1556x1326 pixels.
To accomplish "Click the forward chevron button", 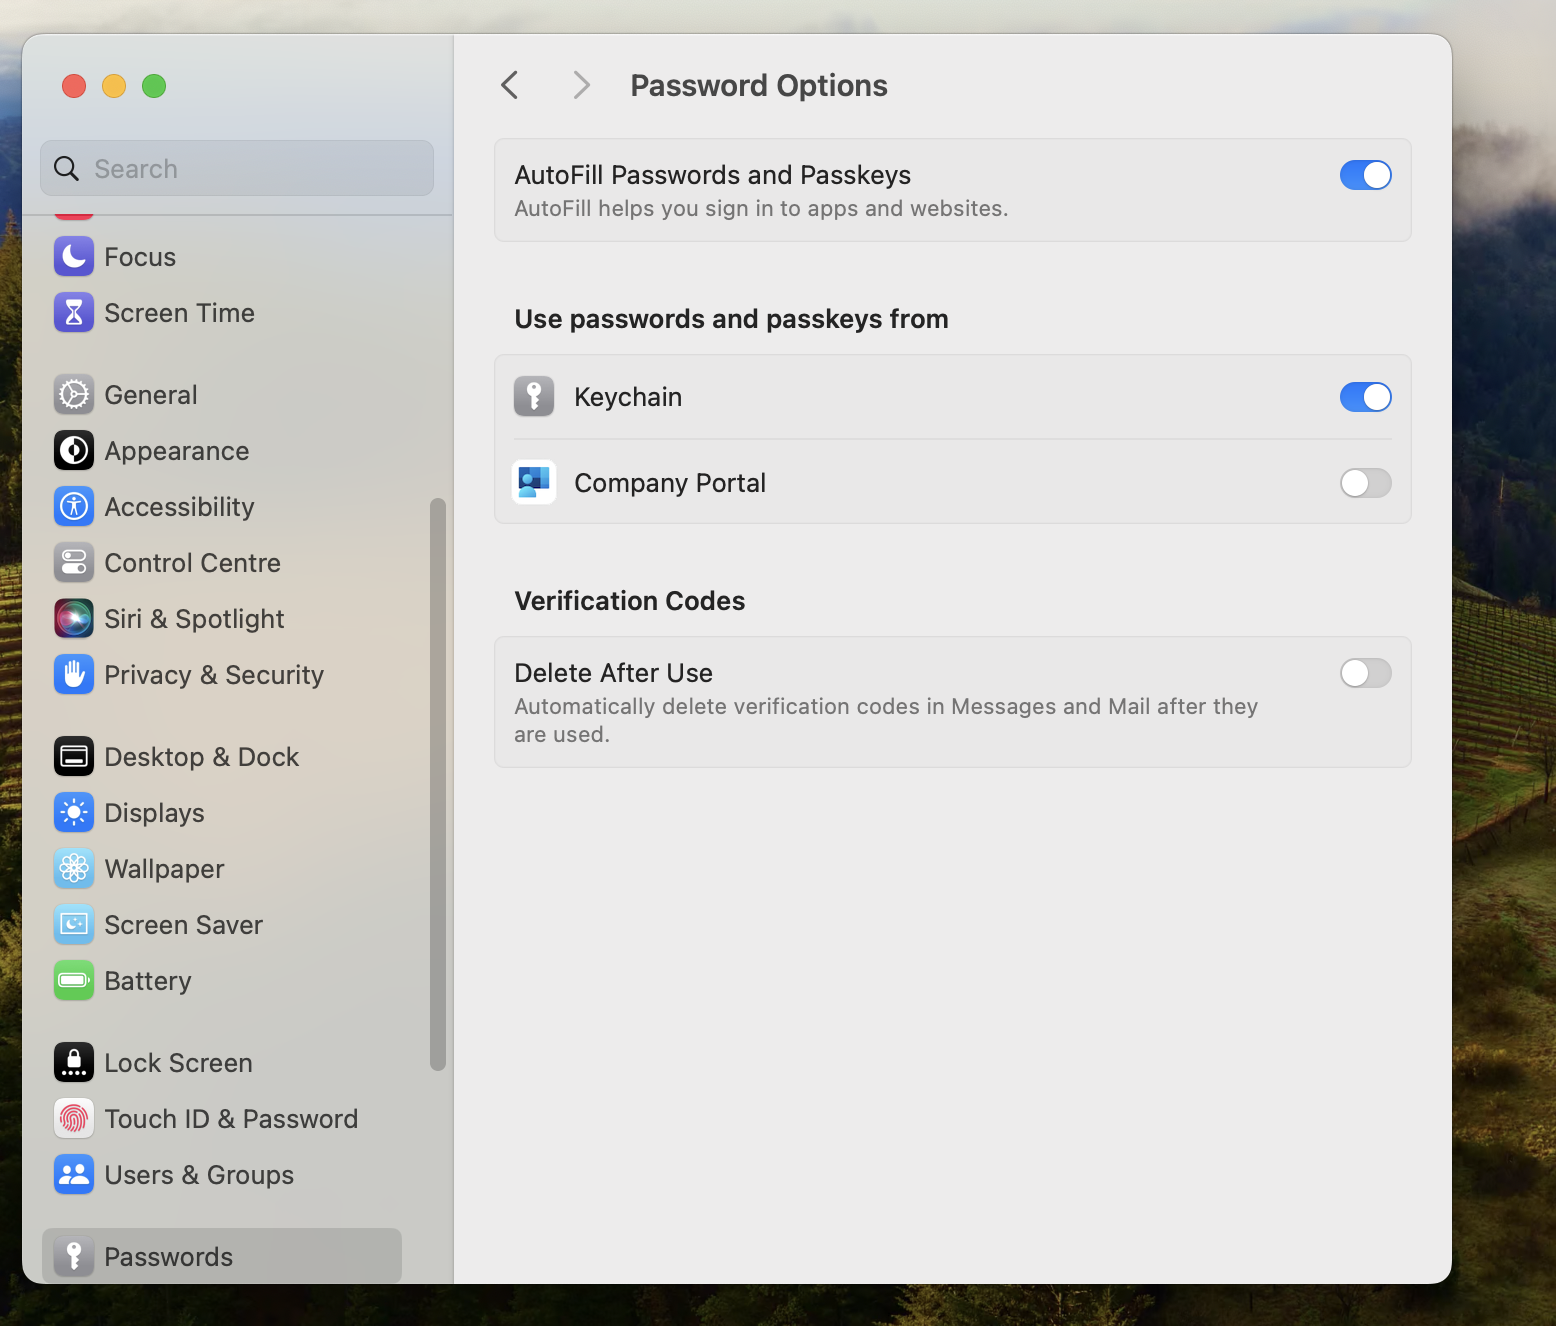I will 581,85.
